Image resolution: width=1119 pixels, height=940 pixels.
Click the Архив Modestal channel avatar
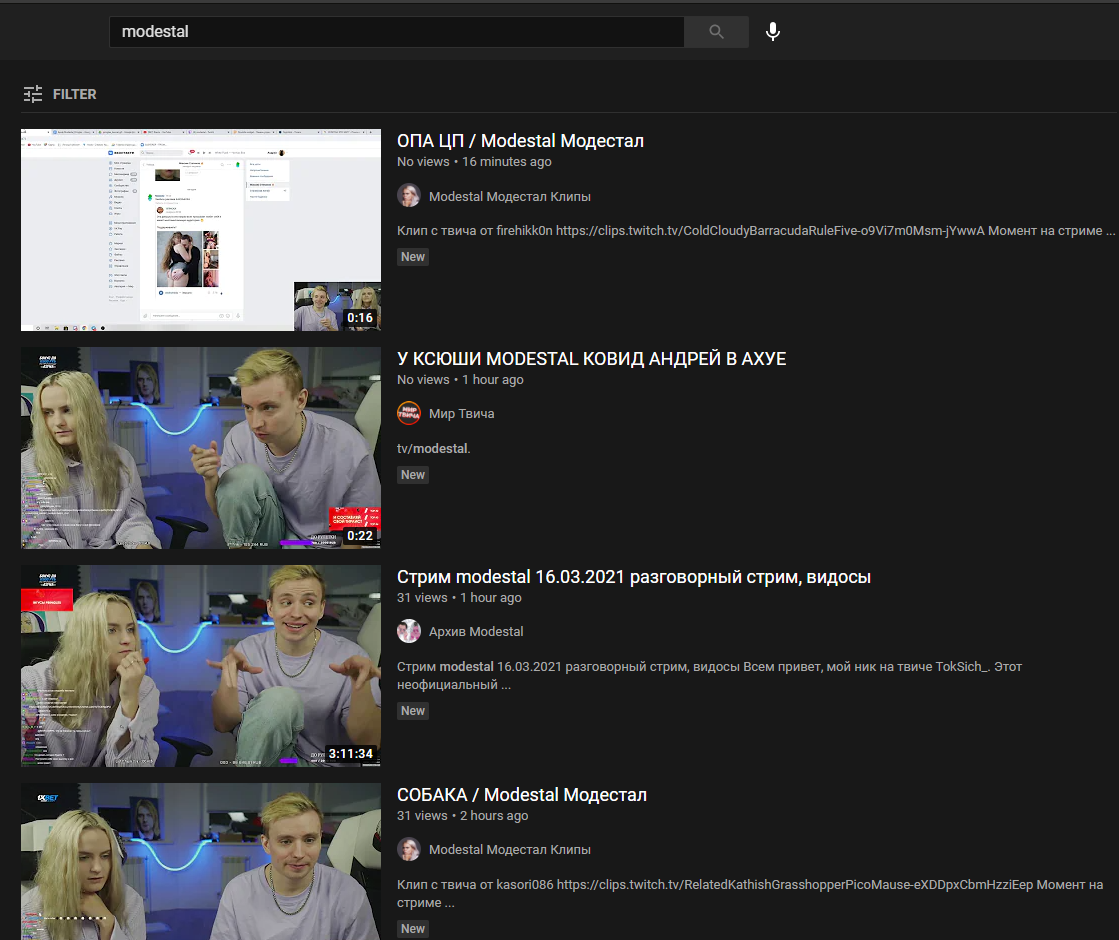pyautogui.click(x=409, y=631)
